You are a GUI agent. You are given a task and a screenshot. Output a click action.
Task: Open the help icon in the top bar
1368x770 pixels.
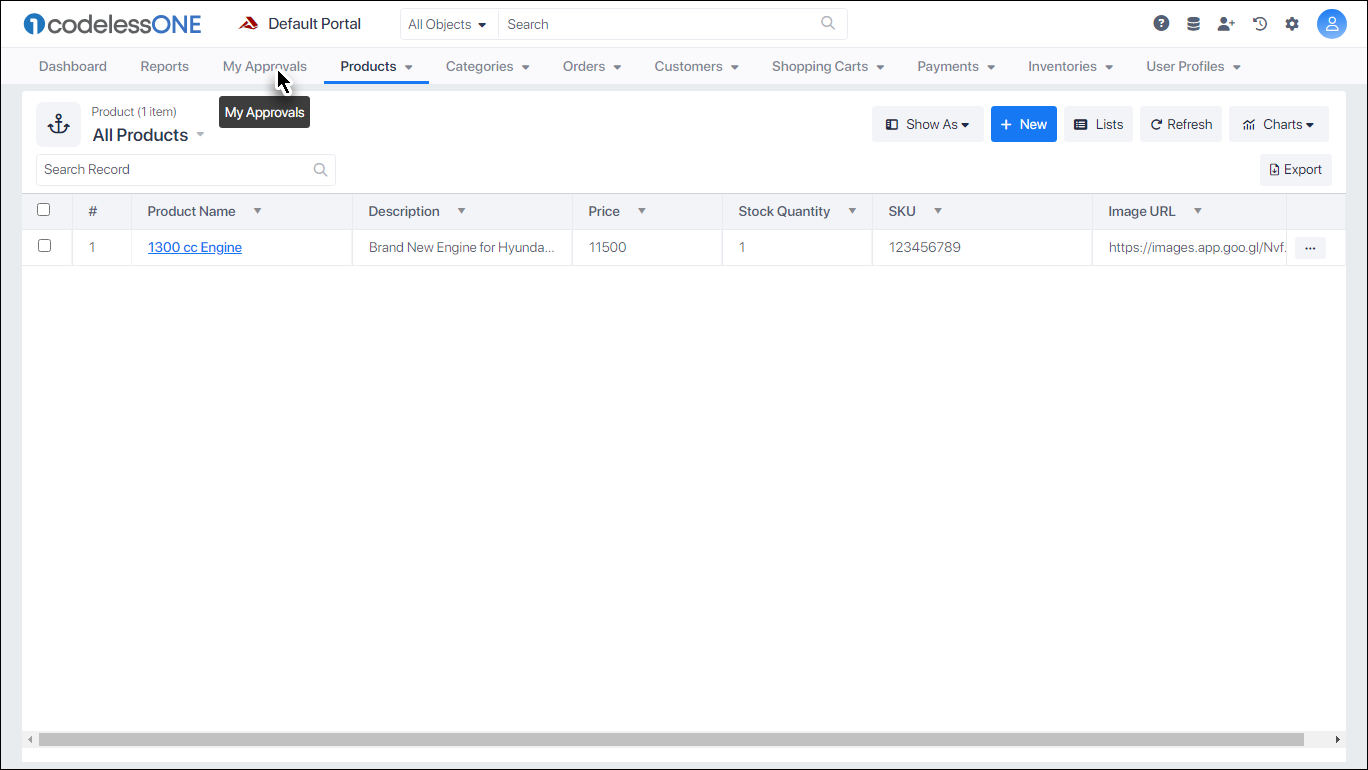click(x=1161, y=22)
